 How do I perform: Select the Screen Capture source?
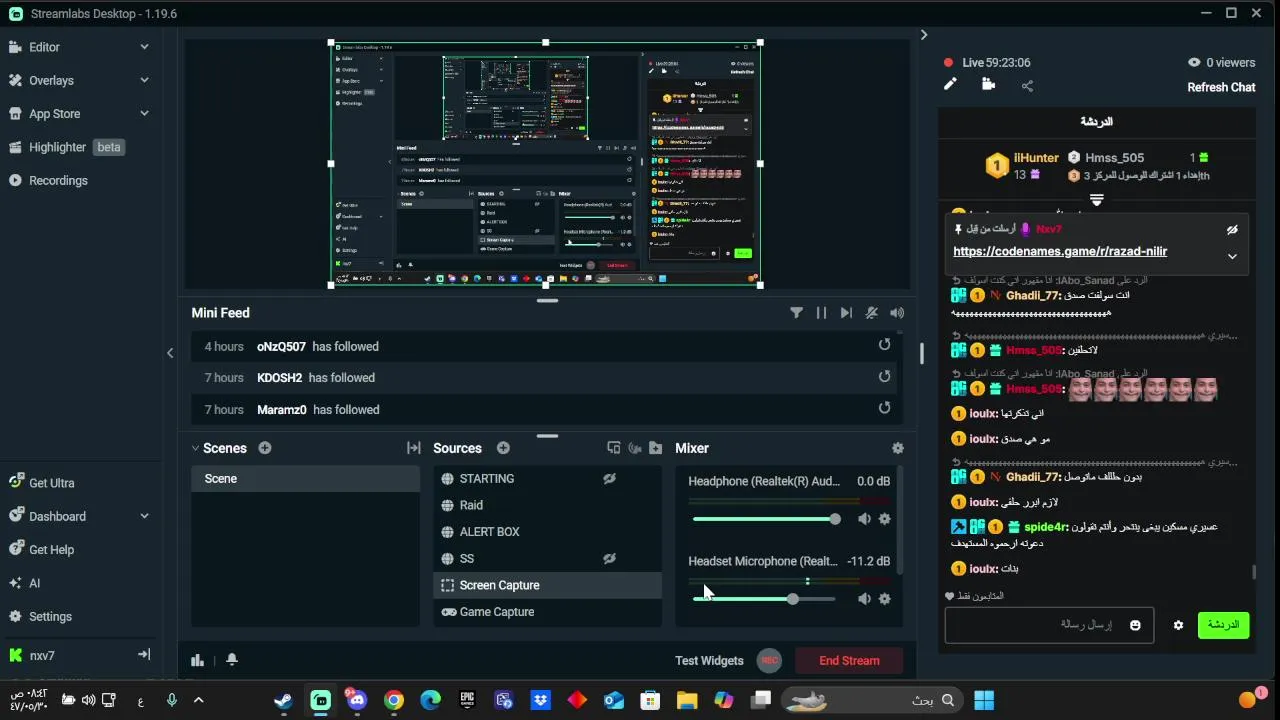(547, 586)
